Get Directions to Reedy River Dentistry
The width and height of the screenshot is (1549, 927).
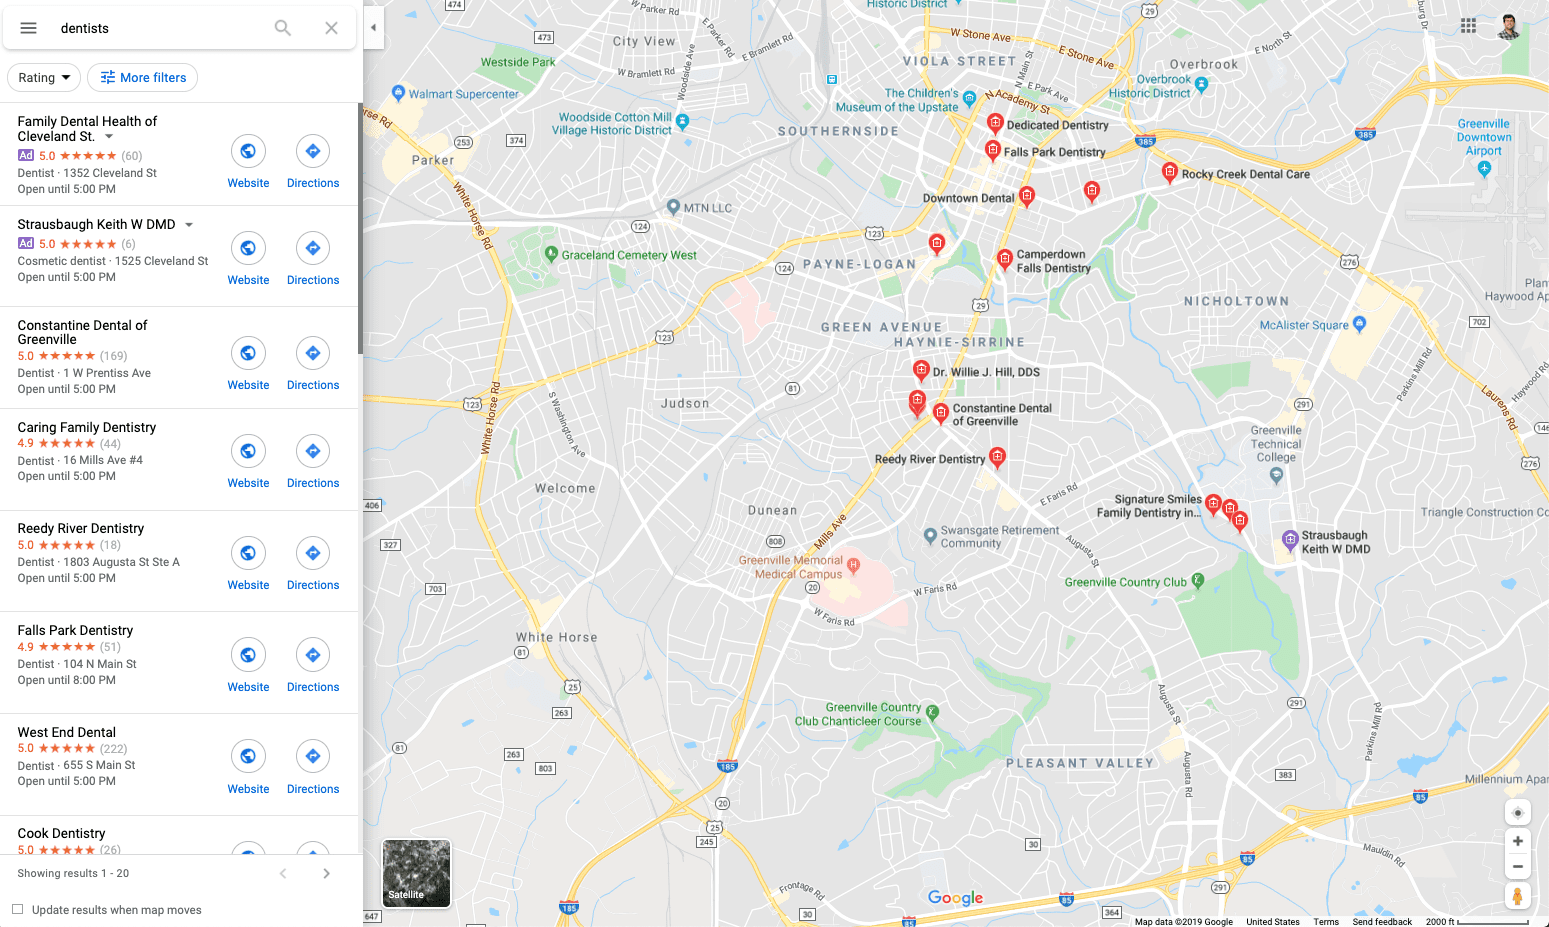pos(313,553)
